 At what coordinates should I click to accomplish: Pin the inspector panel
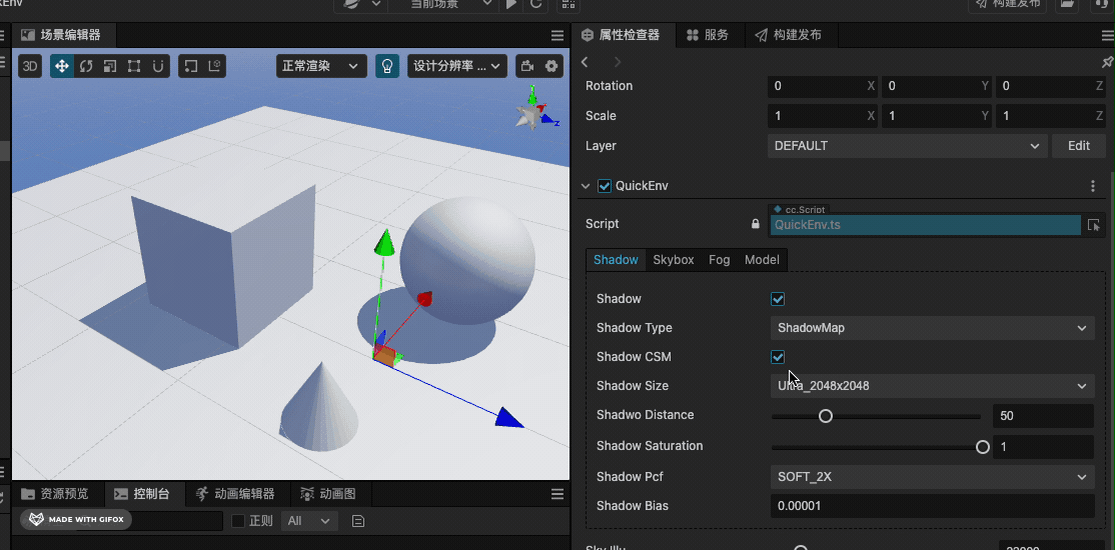(1107, 63)
